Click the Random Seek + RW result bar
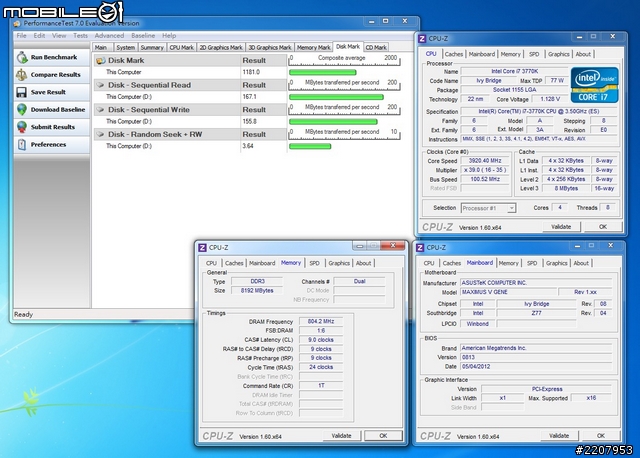 coord(310,146)
